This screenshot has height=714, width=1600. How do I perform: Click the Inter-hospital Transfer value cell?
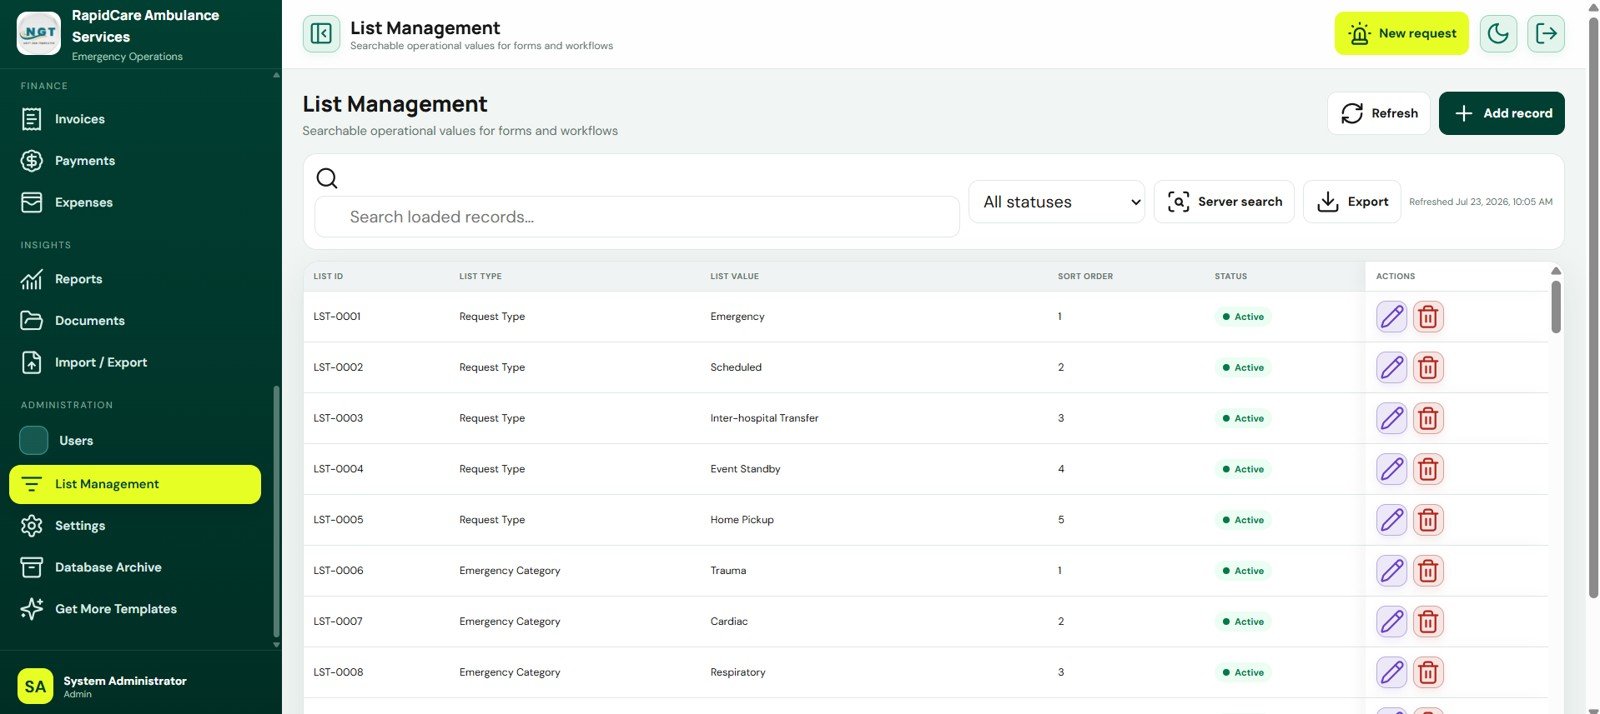(x=764, y=418)
